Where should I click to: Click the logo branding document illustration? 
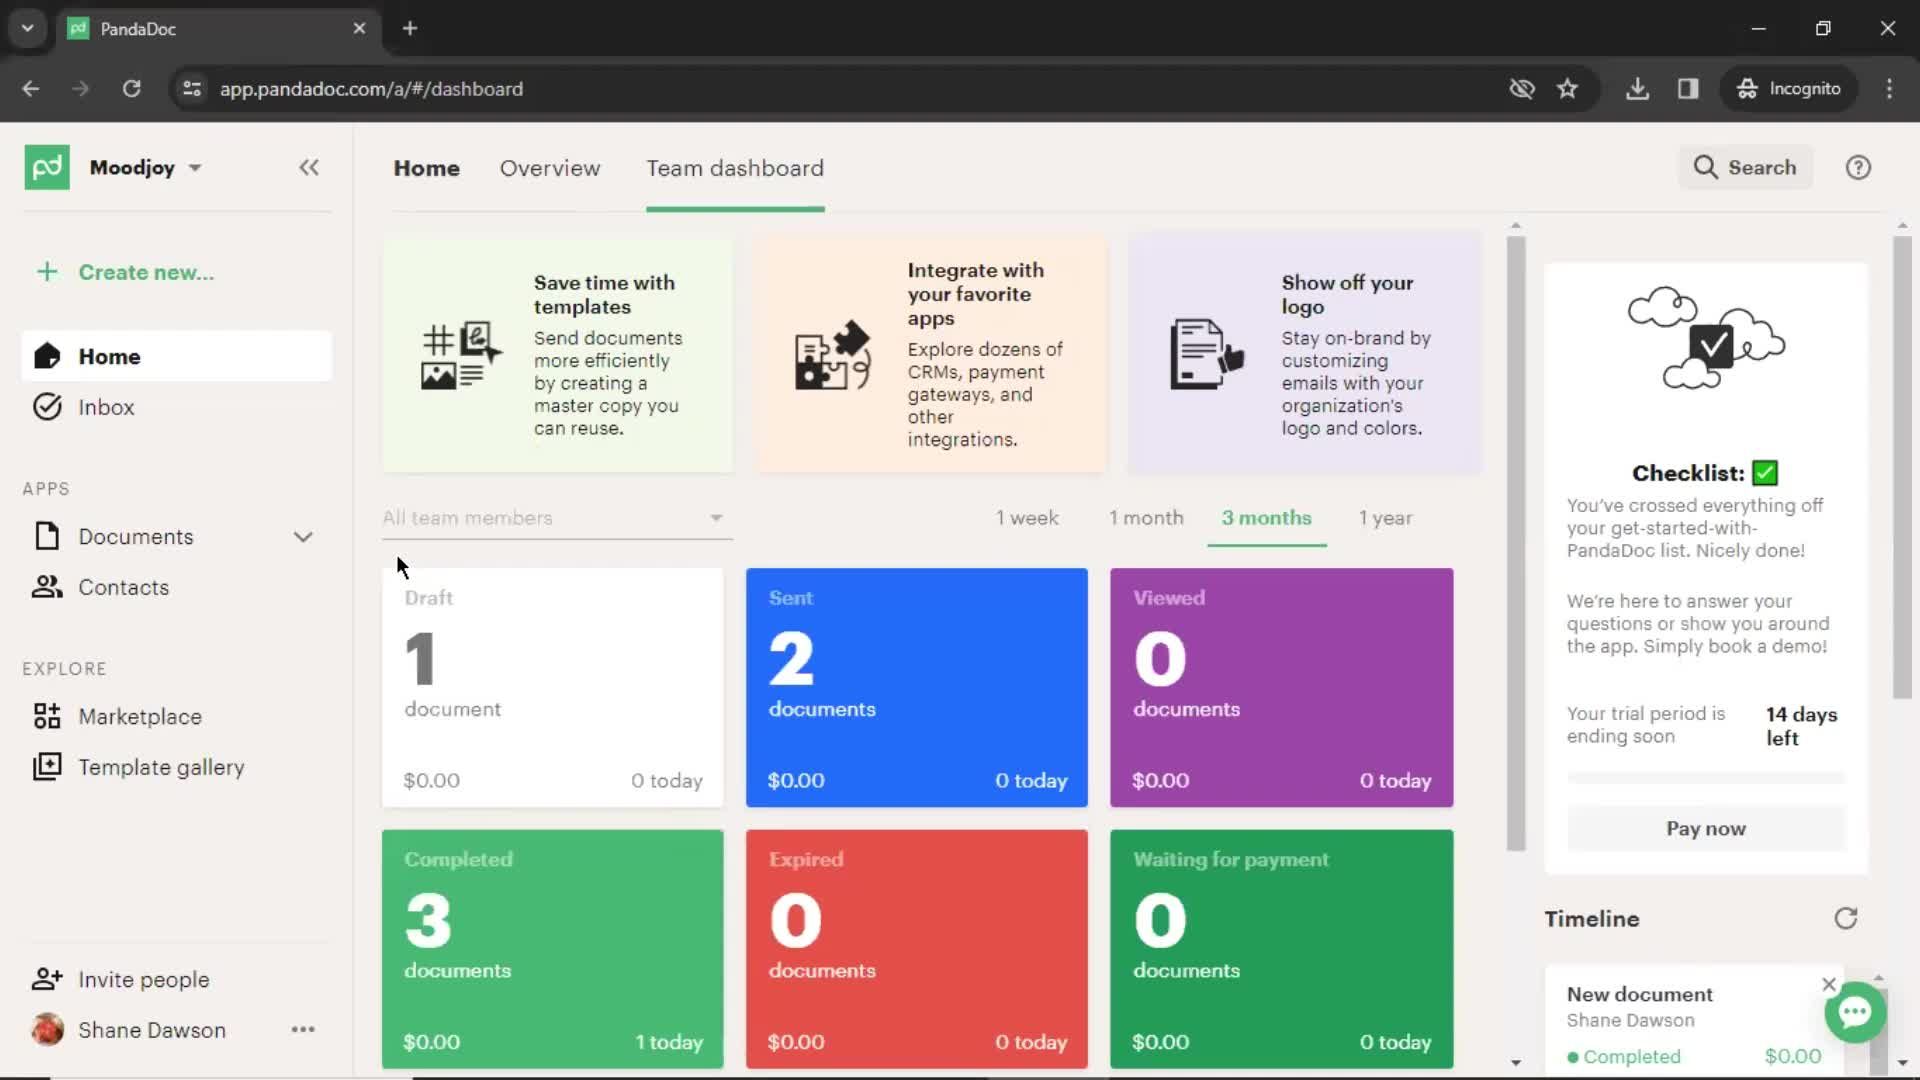tap(1207, 354)
